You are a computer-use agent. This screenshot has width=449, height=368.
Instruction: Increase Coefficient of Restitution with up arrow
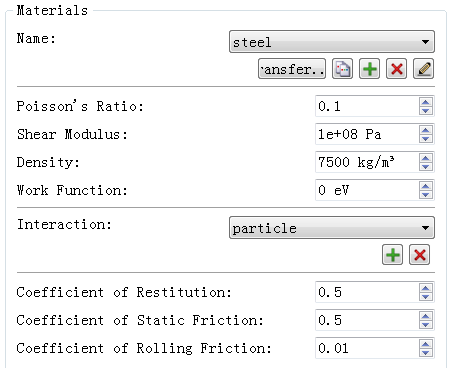pyautogui.click(x=426, y=288)
